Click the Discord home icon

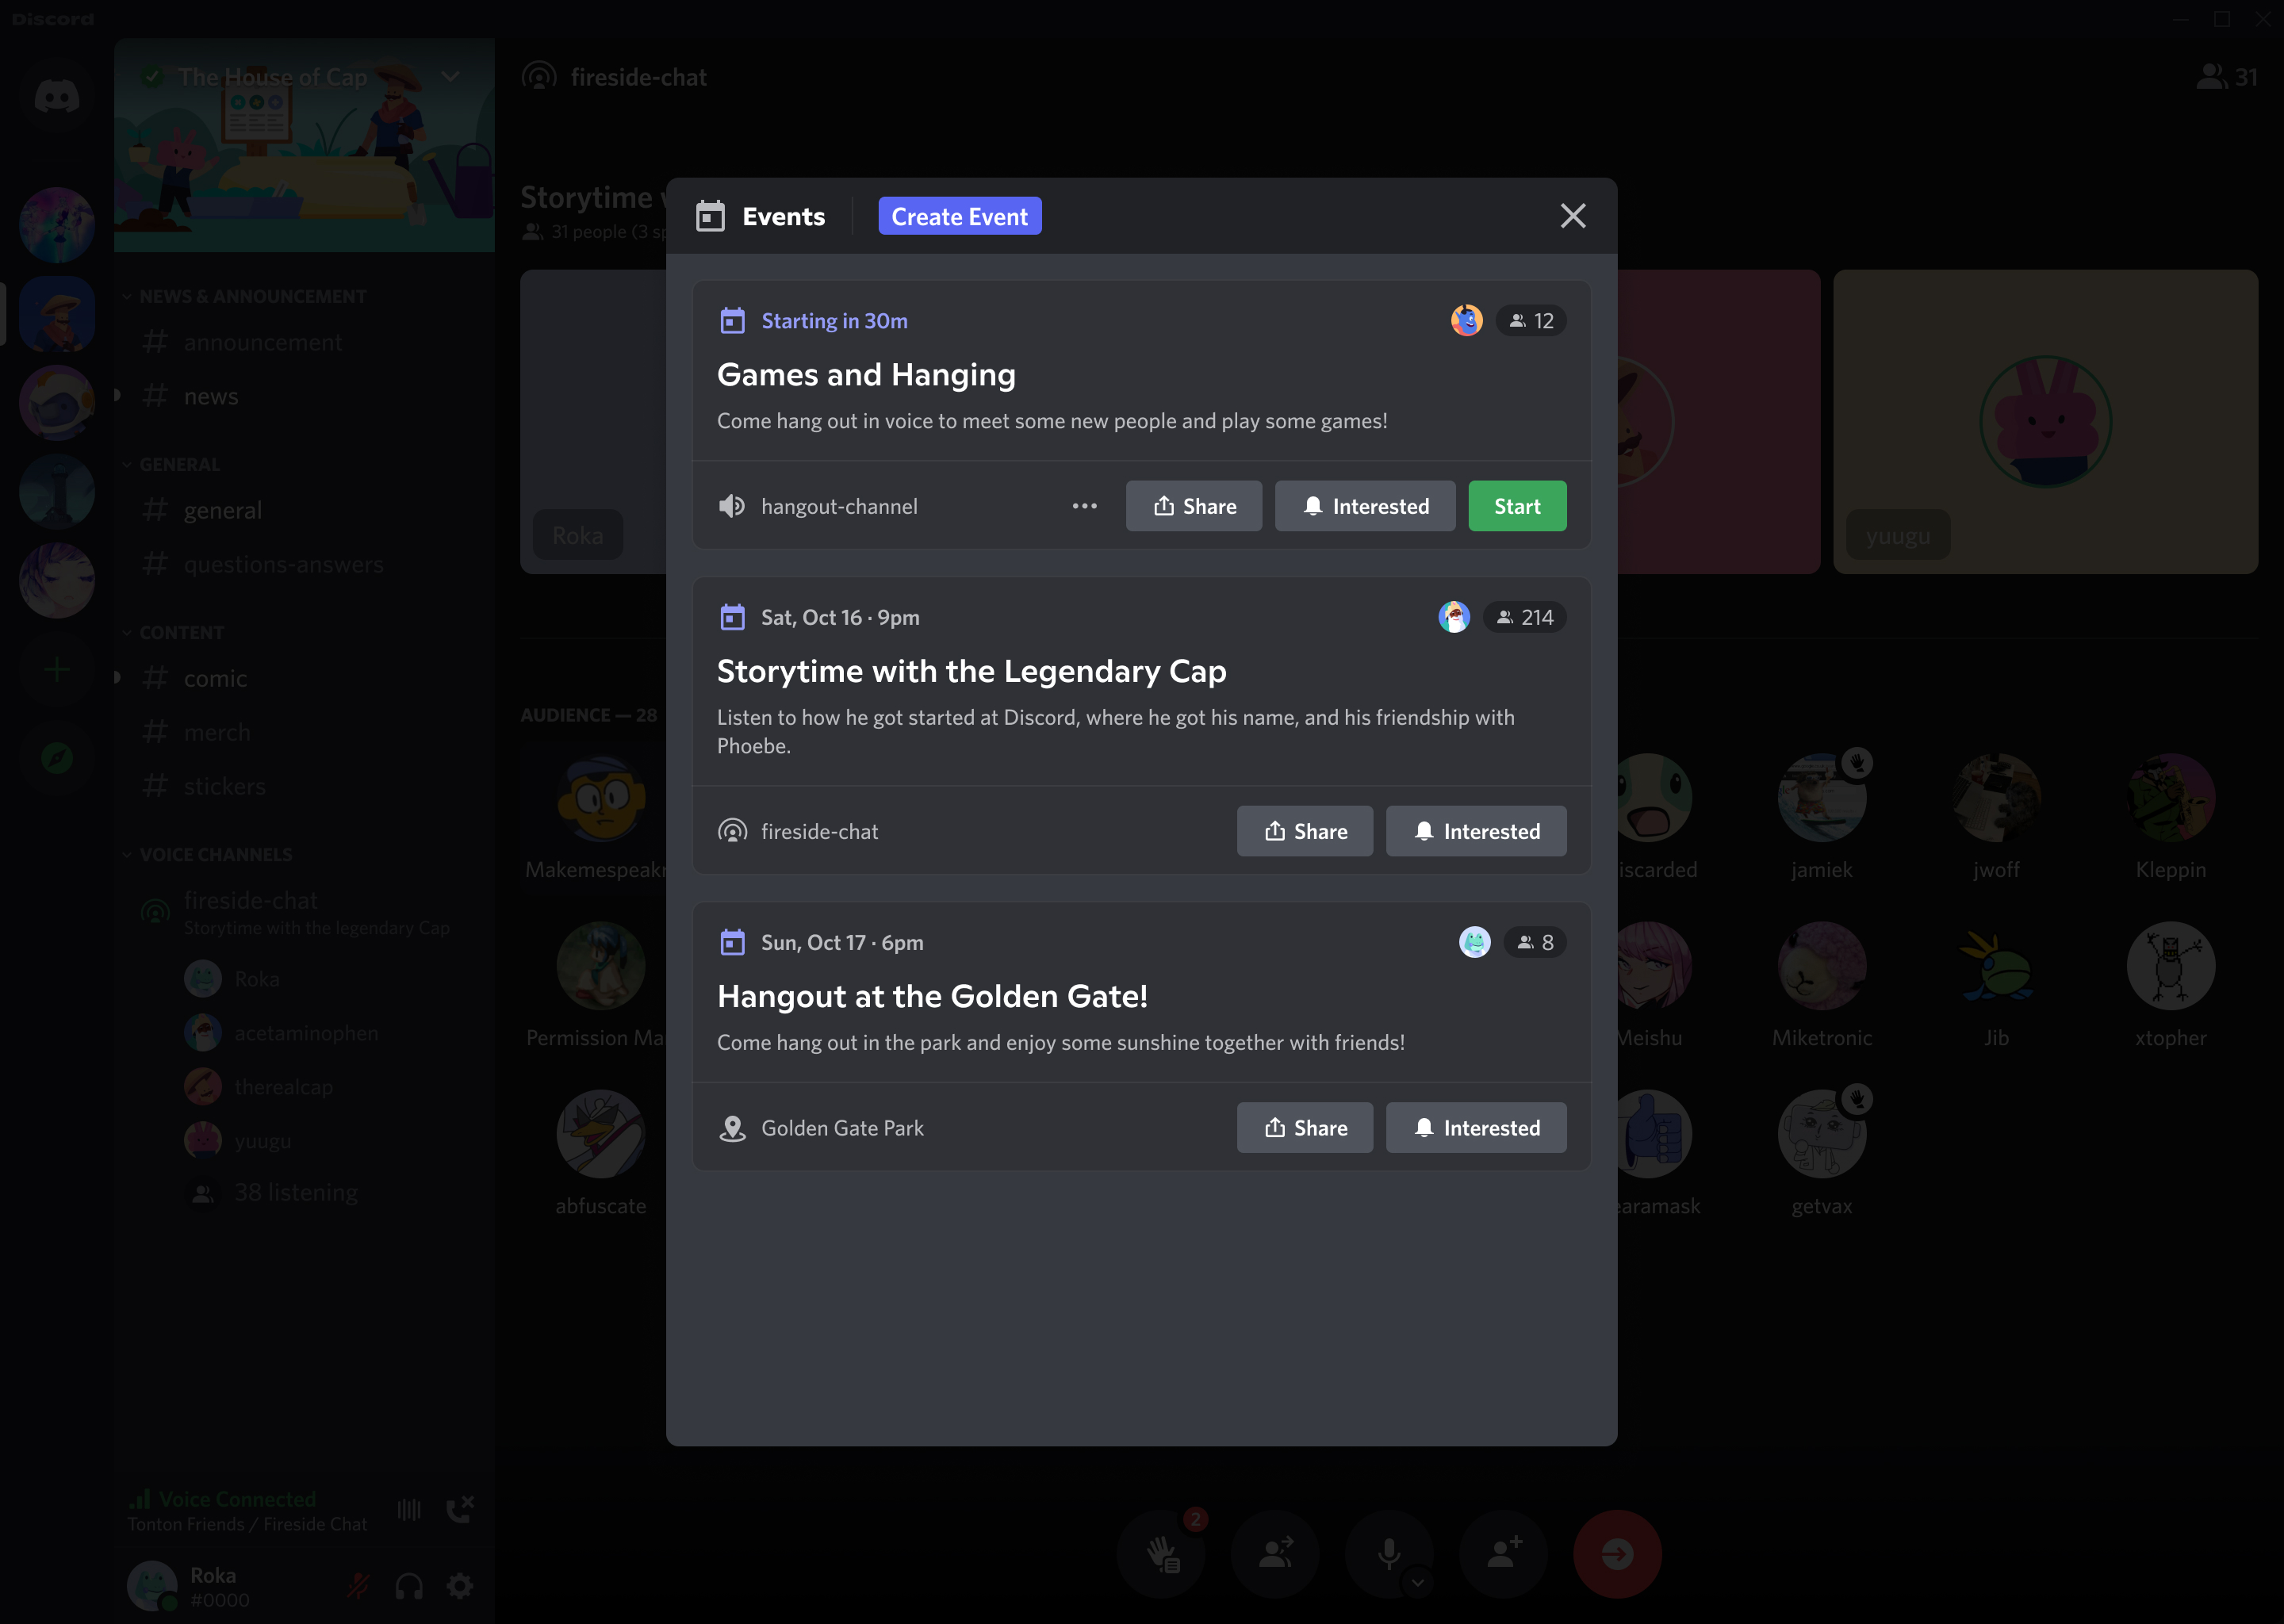[57, 97]
